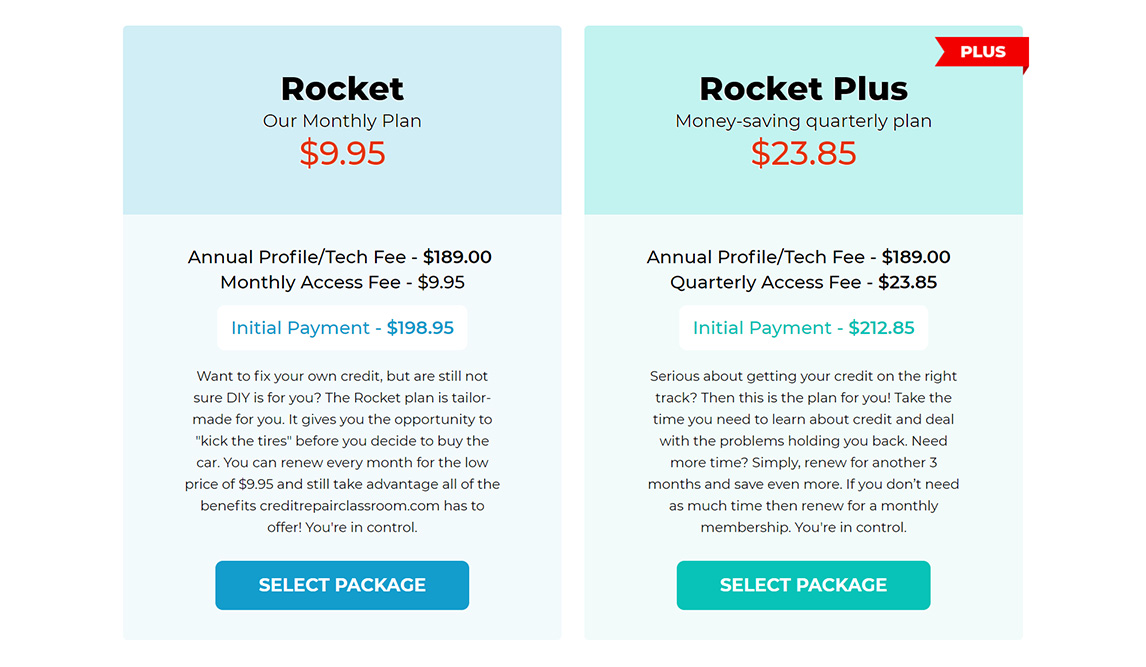Click 'Our Monthly Plan' subtitle
Viewport: 1146px width, 667px height.
pos(342,121)
